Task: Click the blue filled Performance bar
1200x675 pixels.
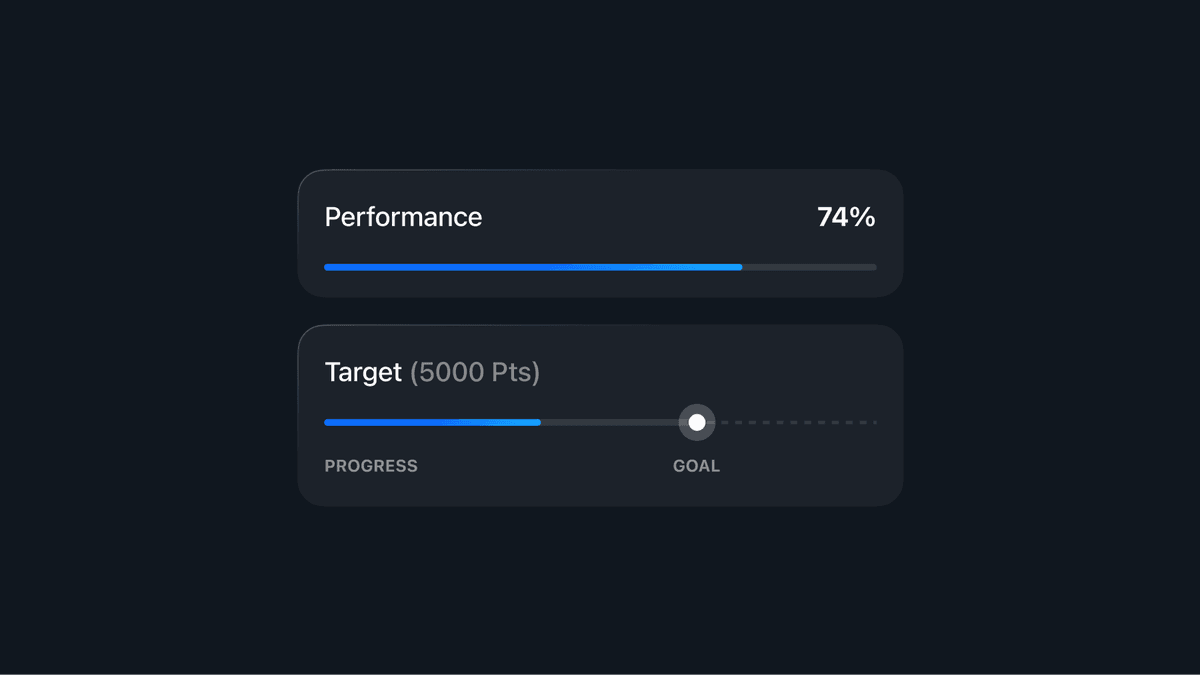Action: click(532, 267)
